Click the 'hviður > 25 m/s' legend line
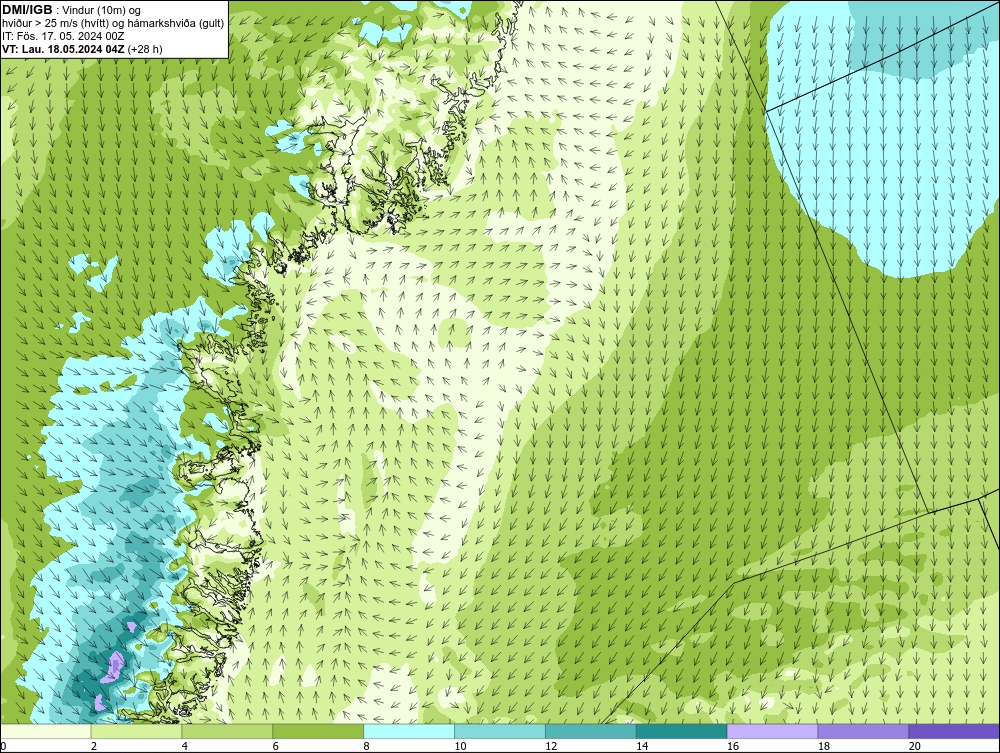The image size is (1000, 753). [112, 24]
